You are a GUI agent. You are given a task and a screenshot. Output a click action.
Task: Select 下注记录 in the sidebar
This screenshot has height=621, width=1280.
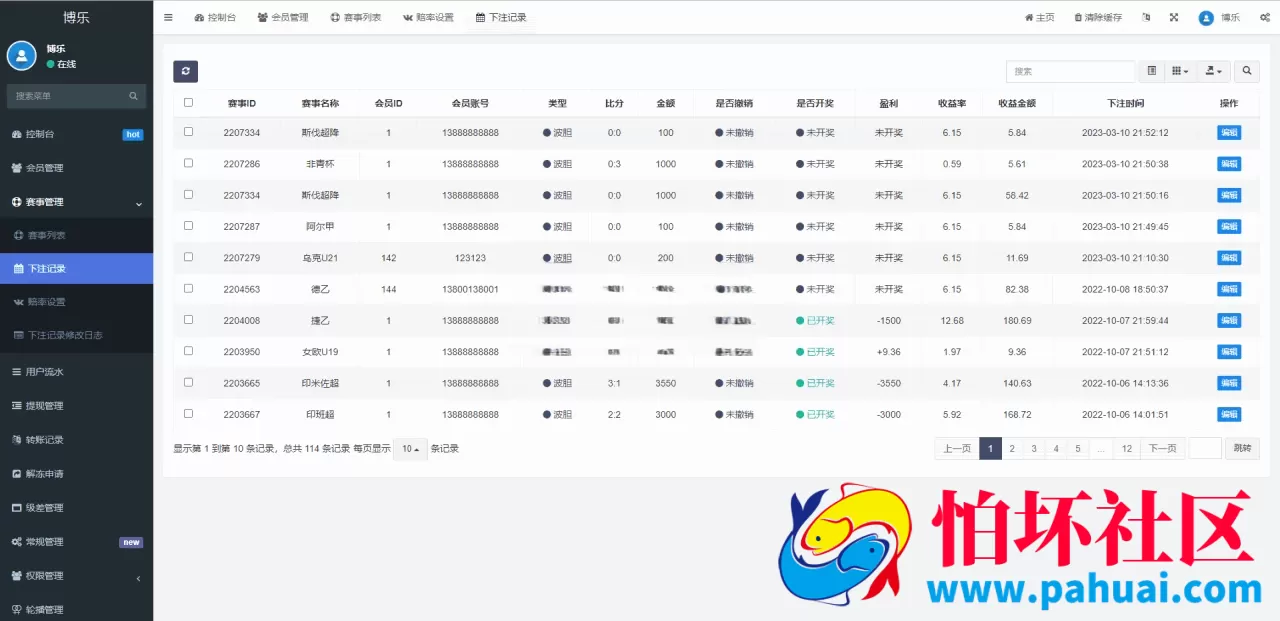coord(76,268)
